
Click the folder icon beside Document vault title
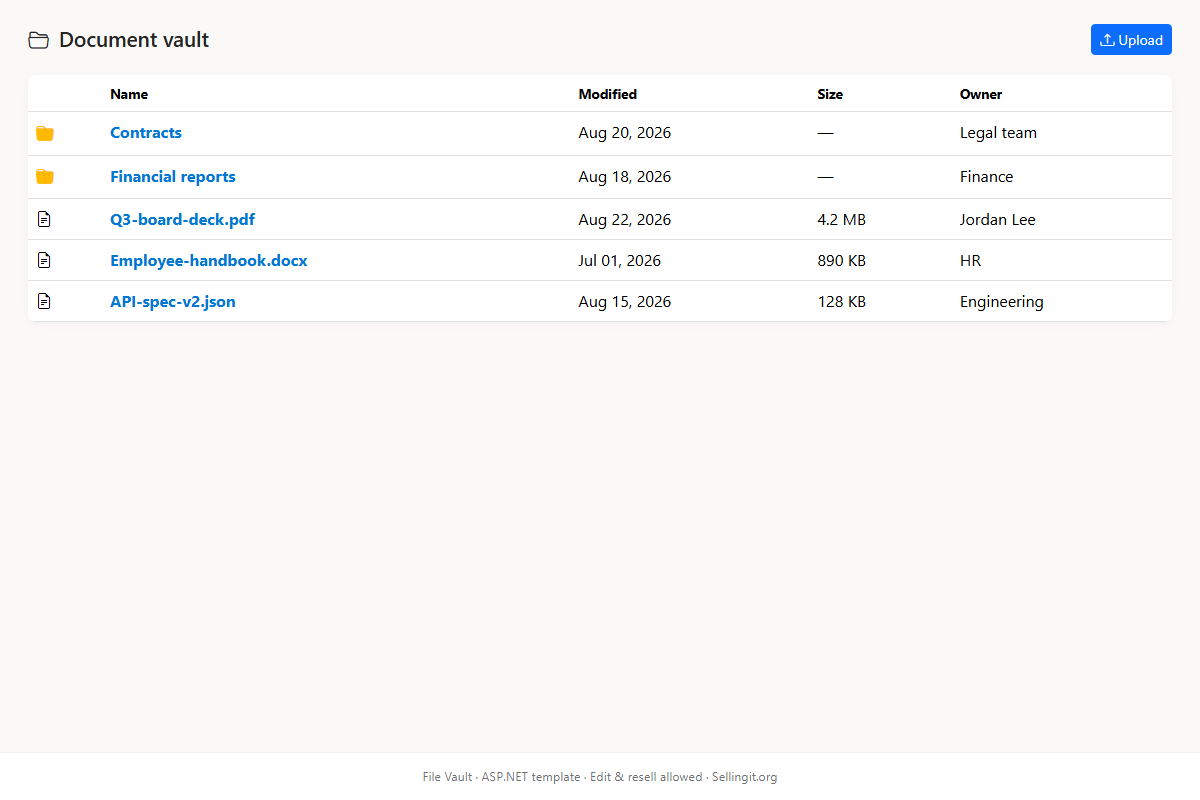point(38,40)
